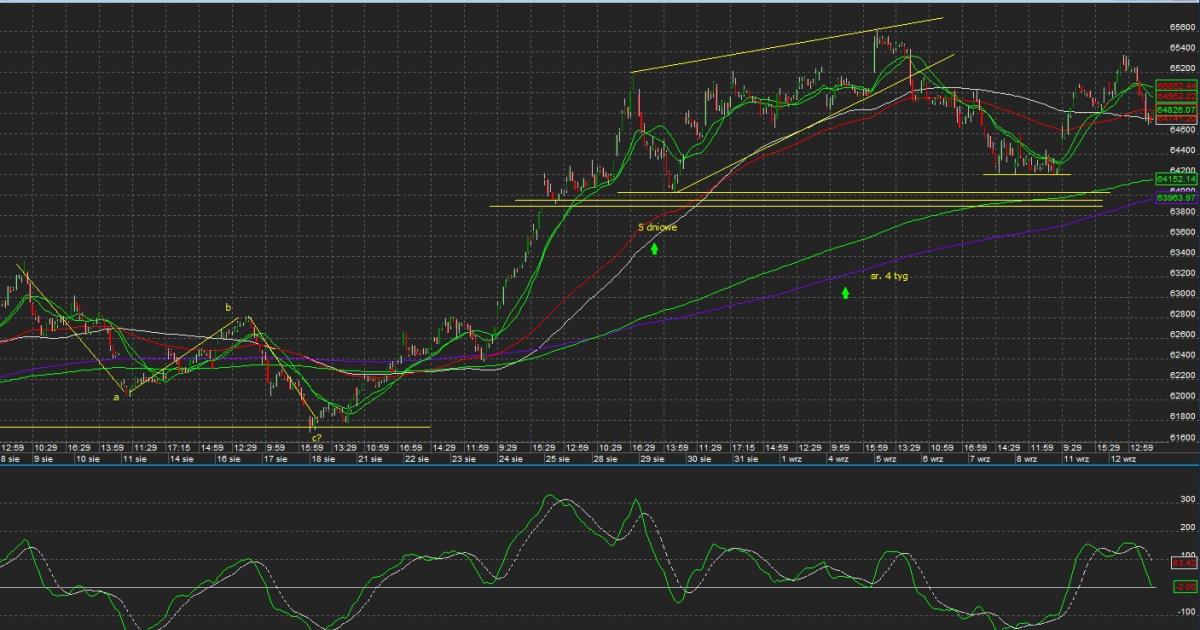Image resolution: width=1200 pixels, height=630 pixels.
Task: Click the 63963.97 purple price tag
Action: coord(1176,198)
